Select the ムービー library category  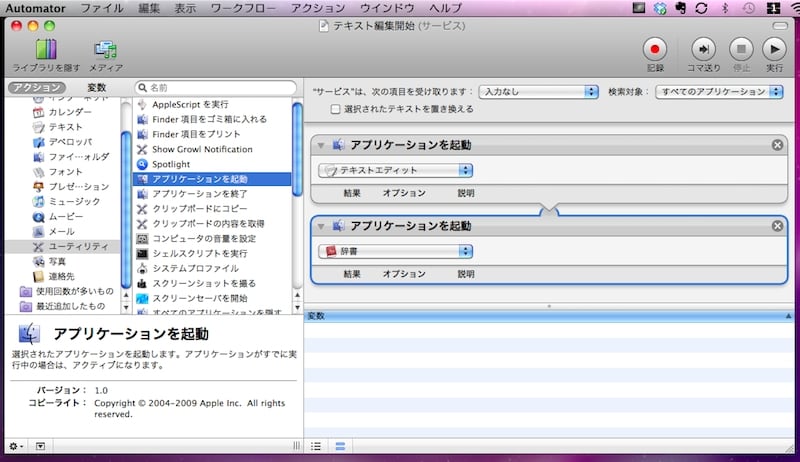click(58, 217)
